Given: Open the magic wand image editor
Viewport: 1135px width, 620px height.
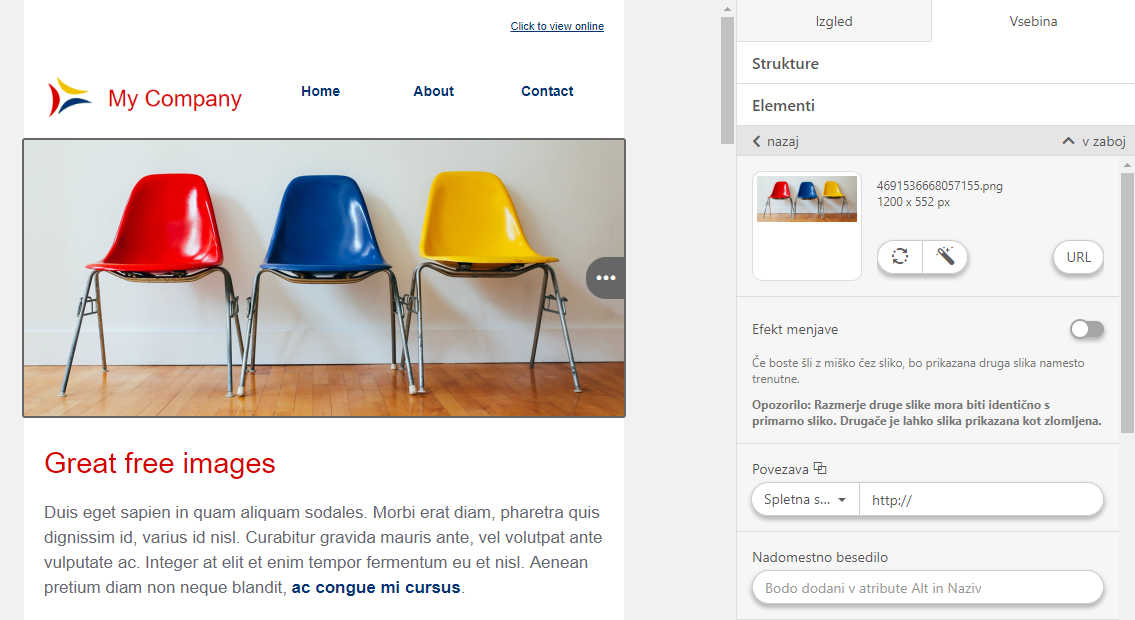Looking at the screenshot, I should click(x=945, y=257).
